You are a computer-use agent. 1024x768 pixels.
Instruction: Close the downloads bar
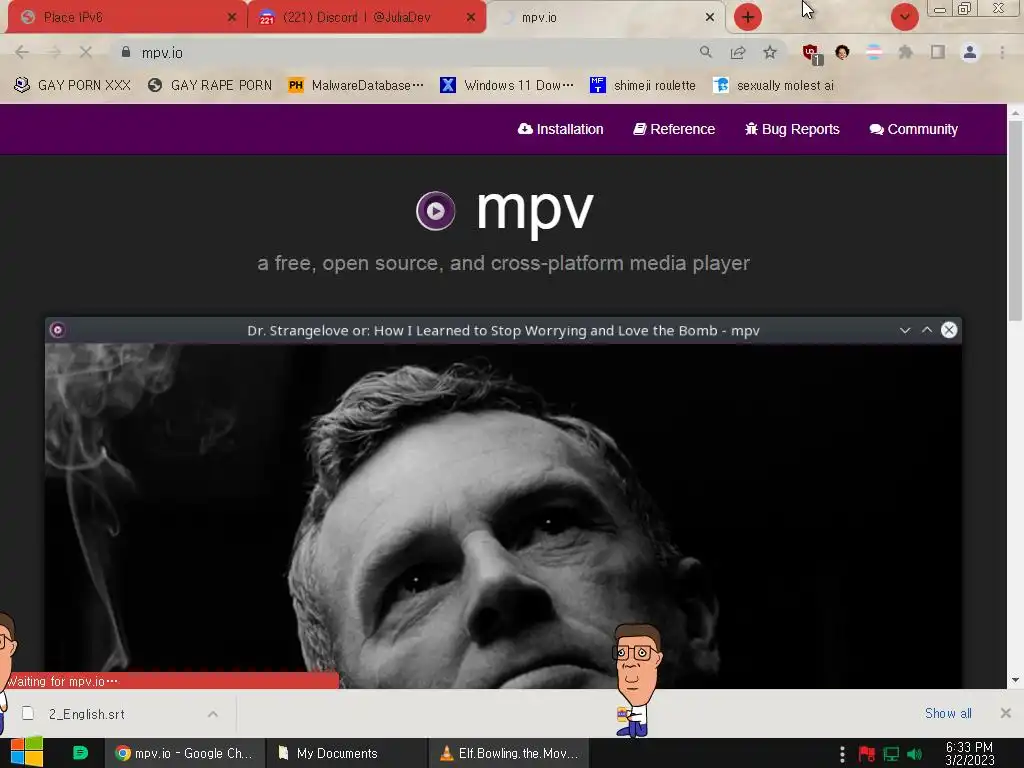tap(1006, 713)
